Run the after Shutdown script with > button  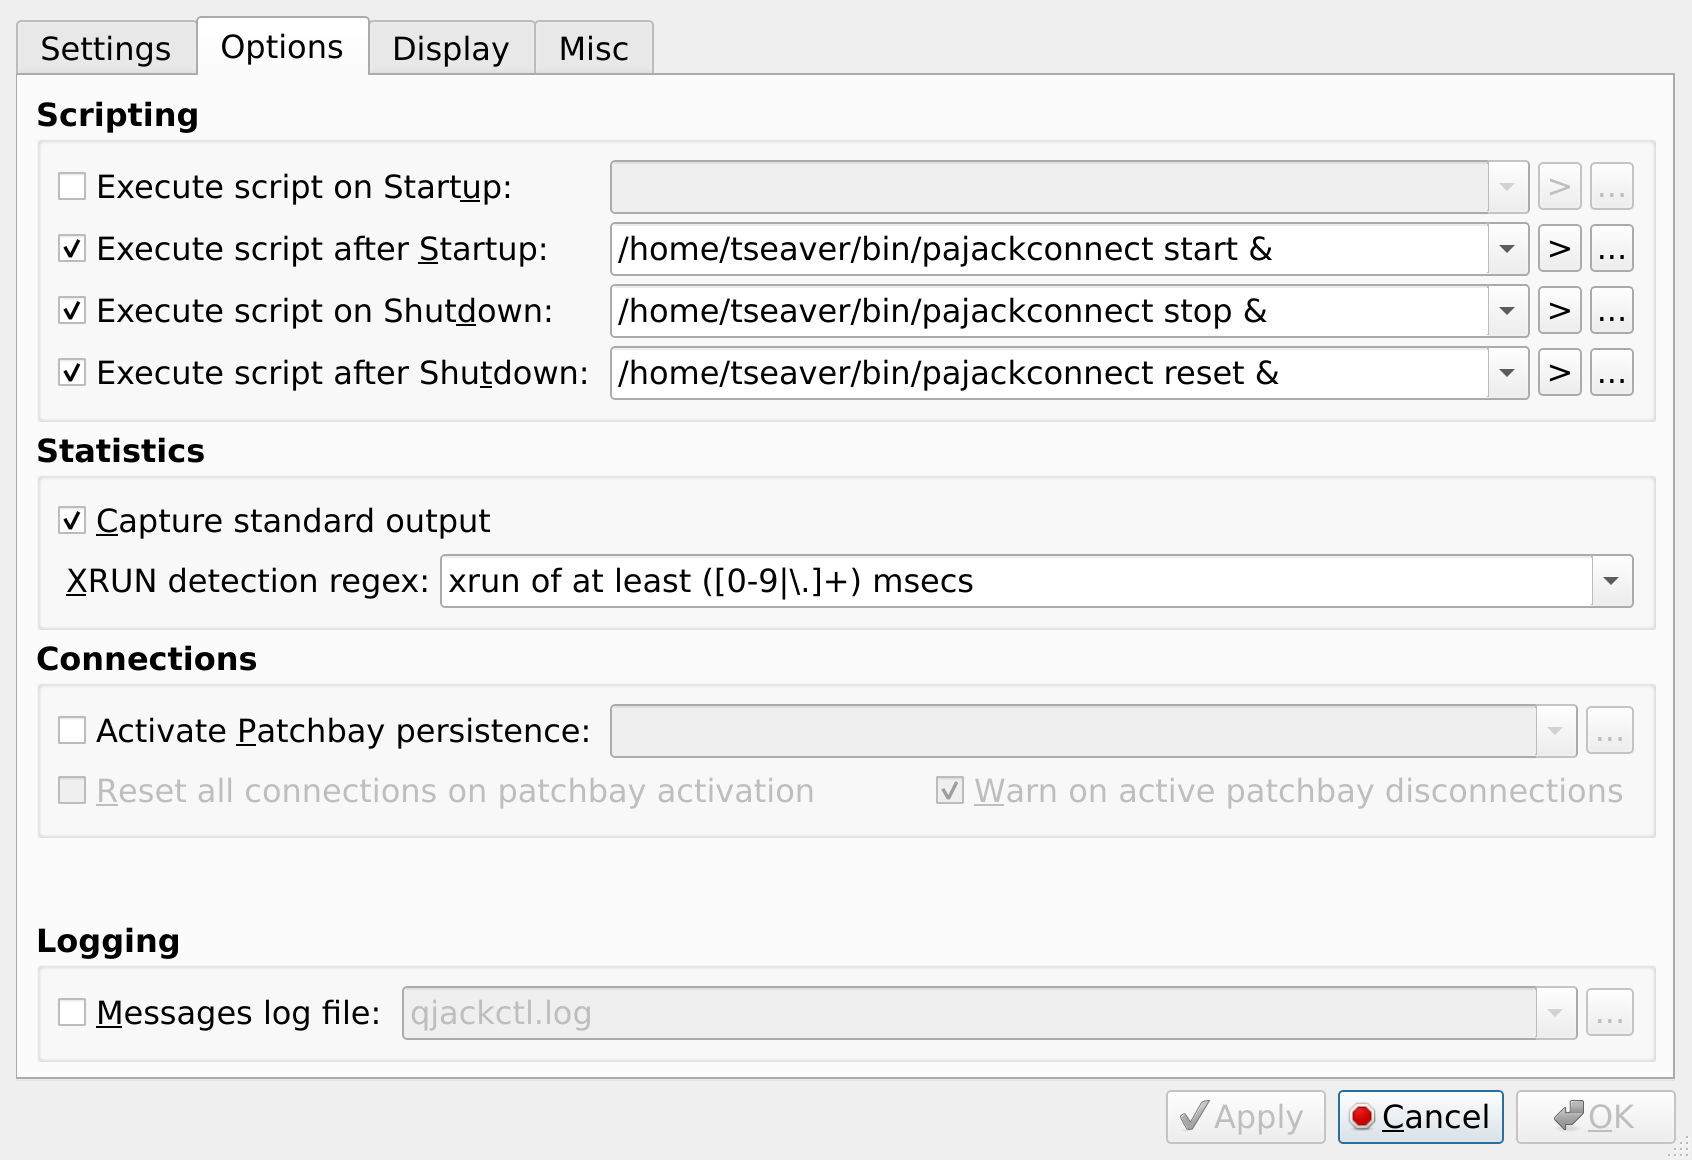(x=1559, y=373)
